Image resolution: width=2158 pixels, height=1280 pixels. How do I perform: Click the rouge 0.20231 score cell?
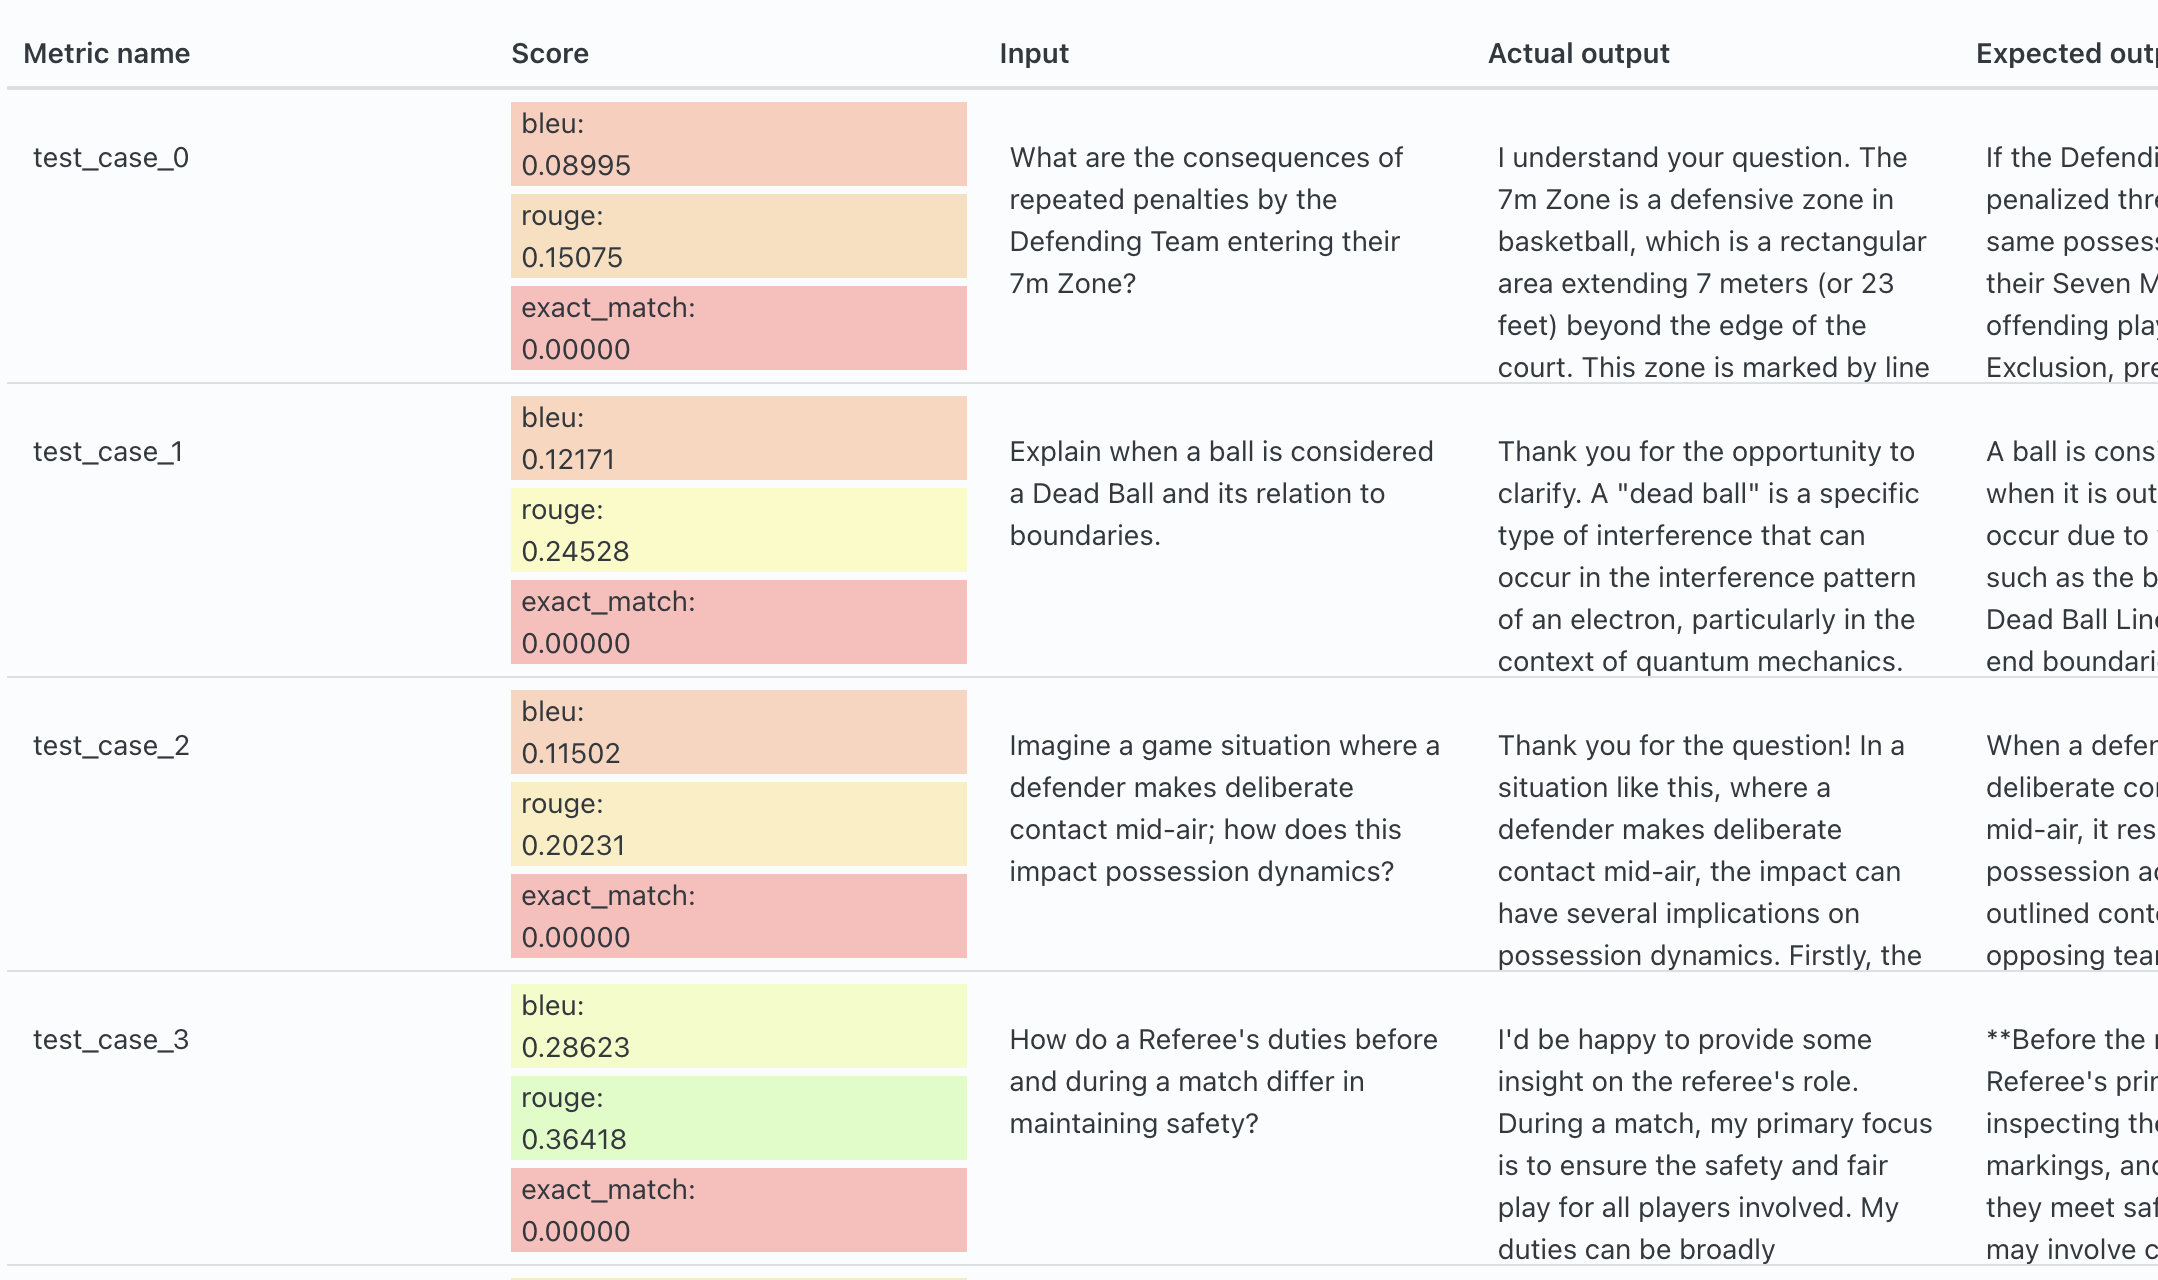[738, 824]
